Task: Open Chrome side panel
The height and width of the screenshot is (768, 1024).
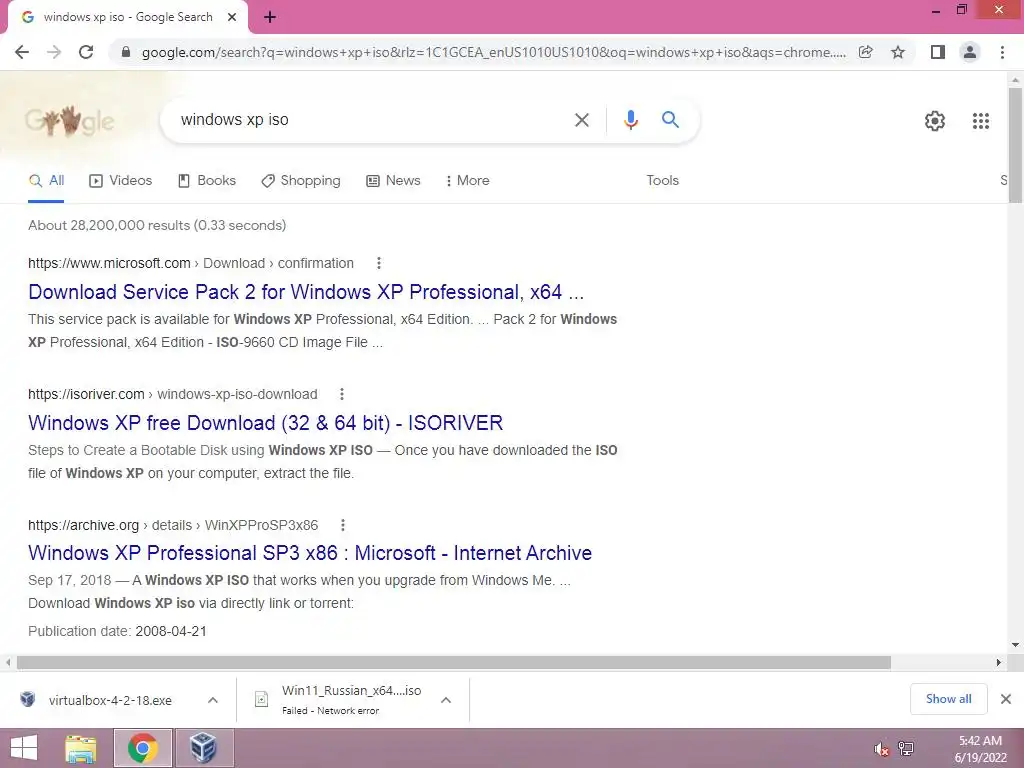Action: pos(938,52)
